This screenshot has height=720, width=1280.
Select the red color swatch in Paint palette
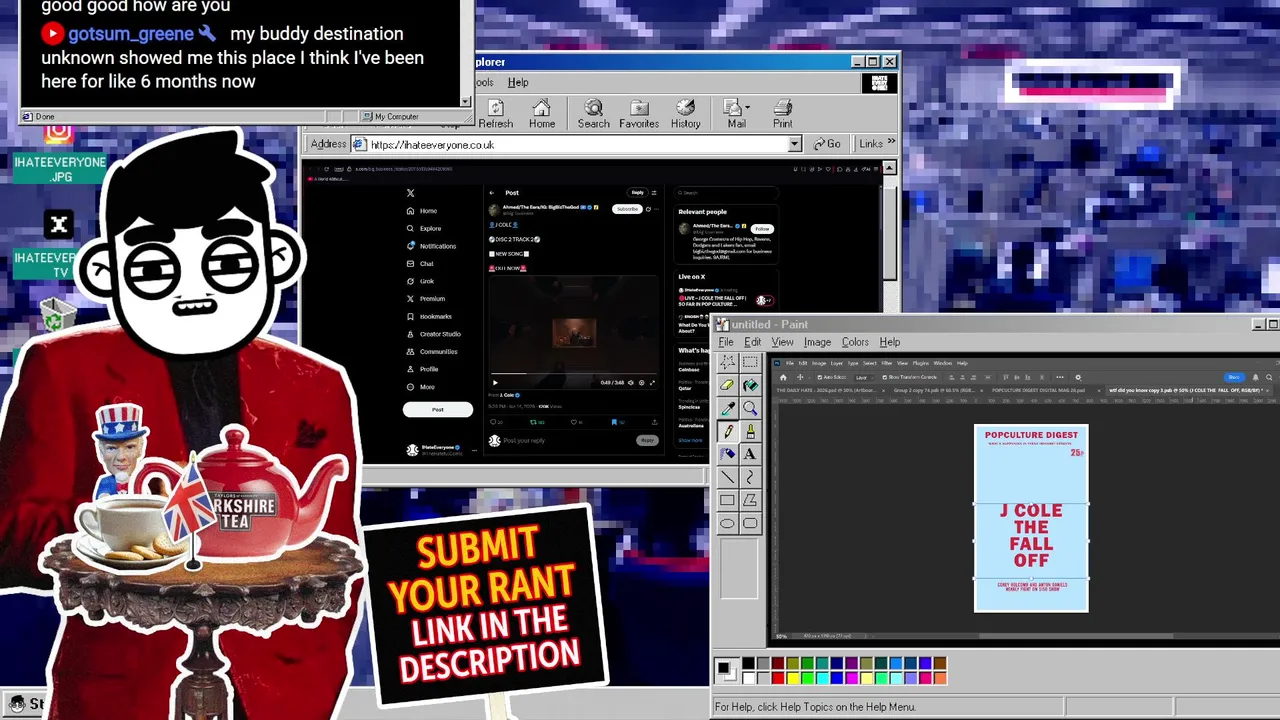pos(778,678)
